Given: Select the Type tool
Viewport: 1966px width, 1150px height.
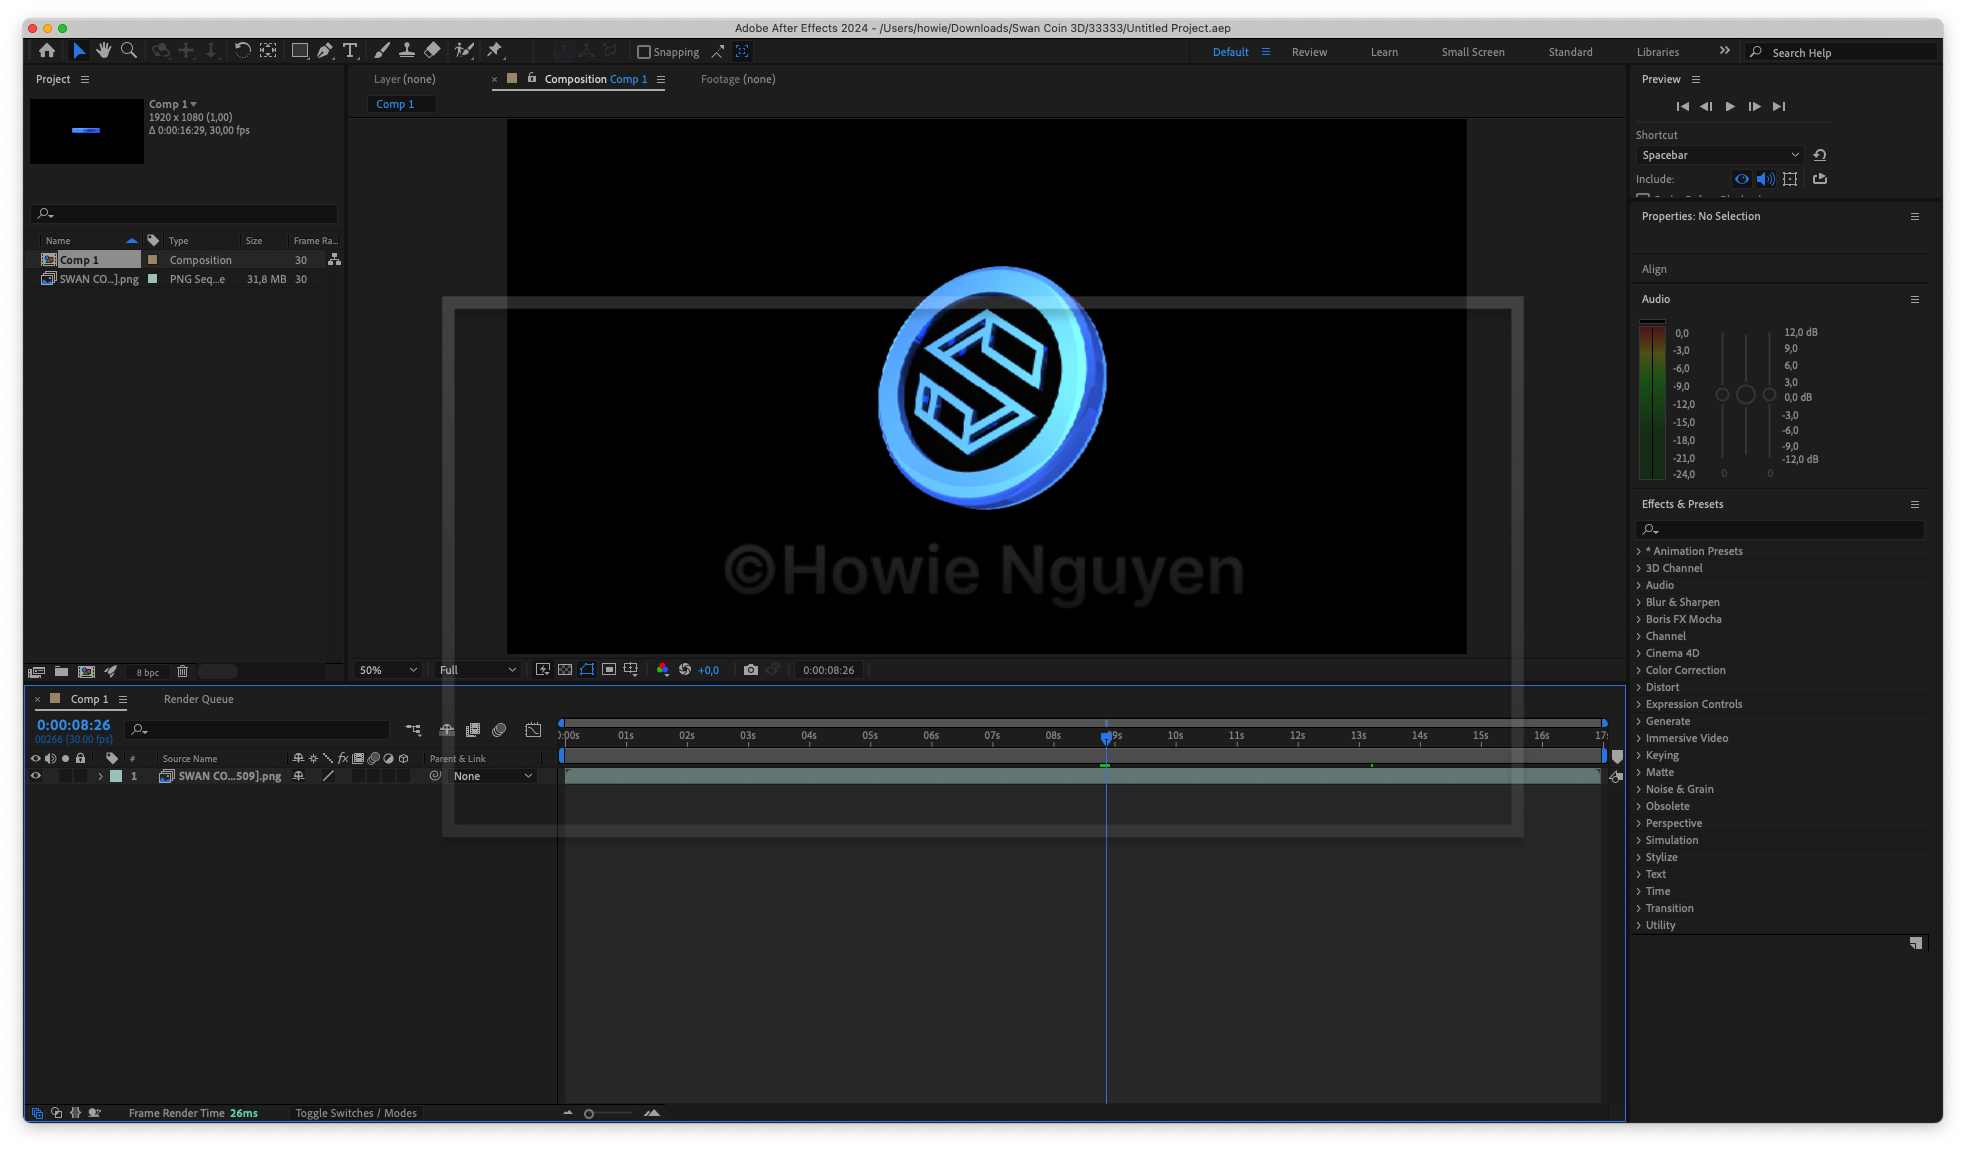Looking at the screenshot, I should [350, 50].
